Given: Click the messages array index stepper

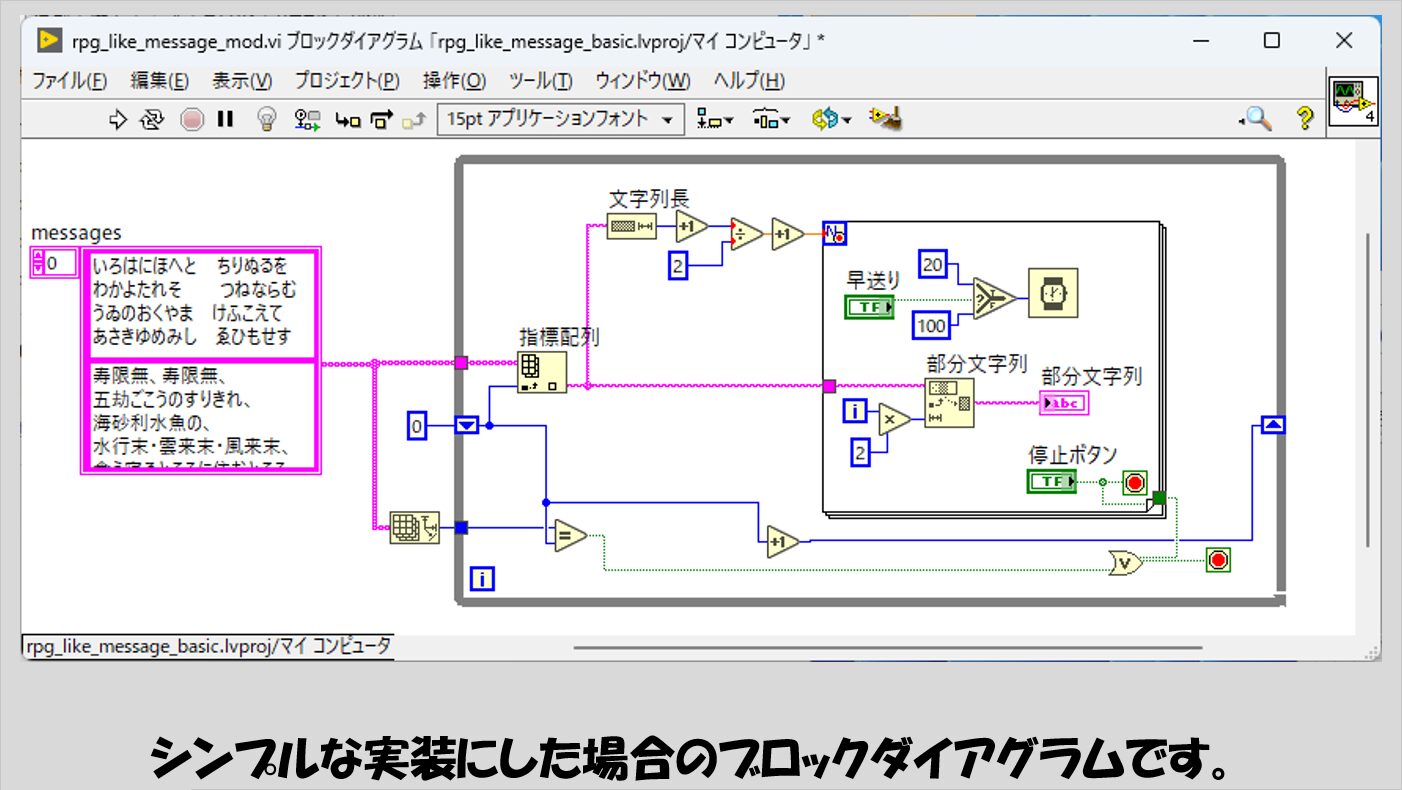Looking at the screenshot, I should coord(39,263).
